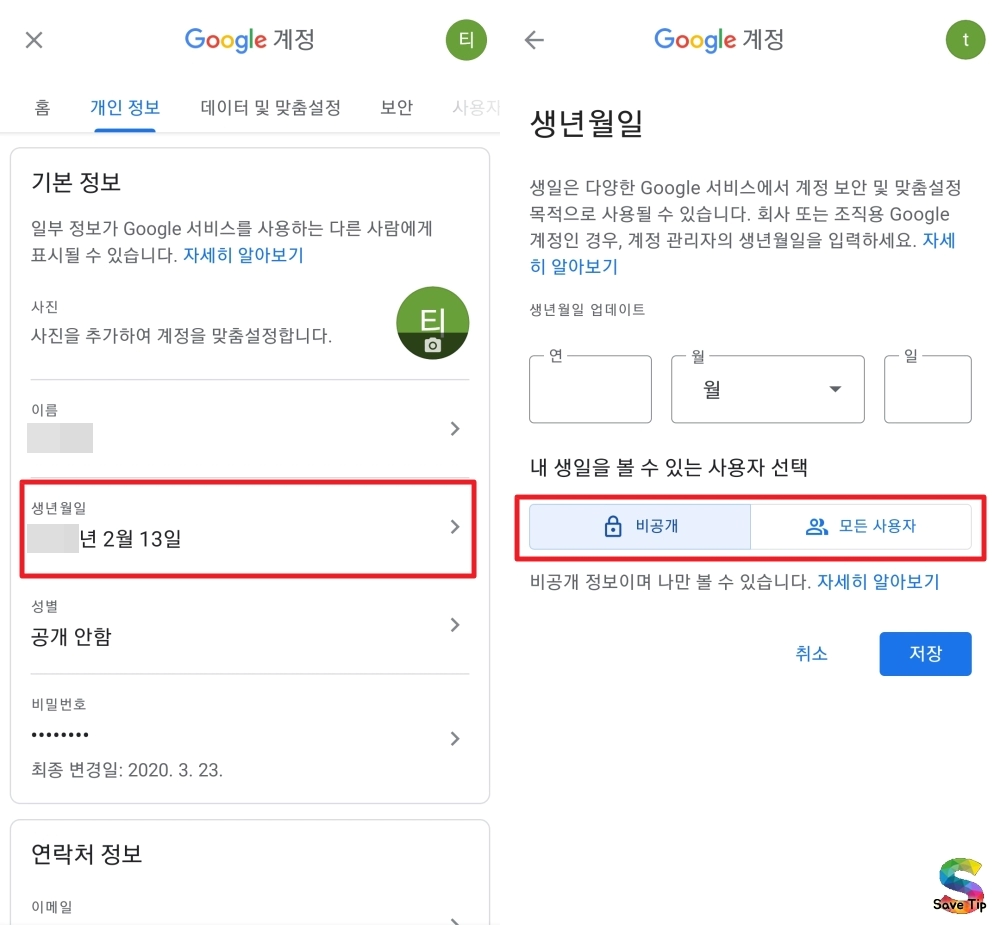Tap the back arrow on the 생년월일 screen
Viewport: 1000px width, 925px height.
(534, 40)
